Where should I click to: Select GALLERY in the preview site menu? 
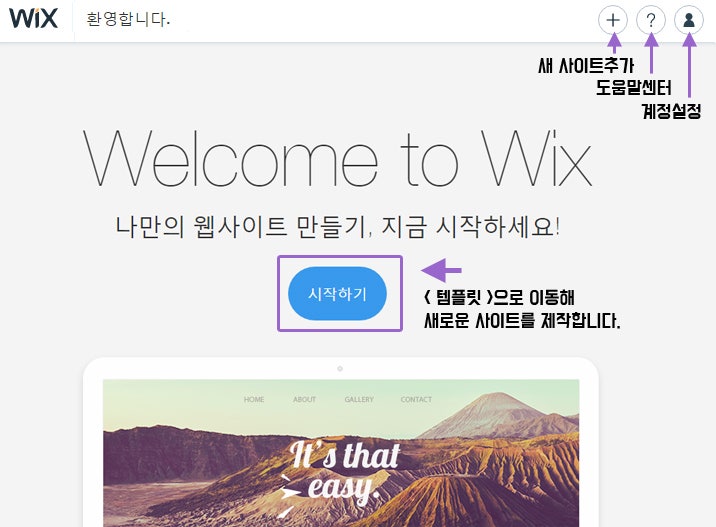click(359, 399)
